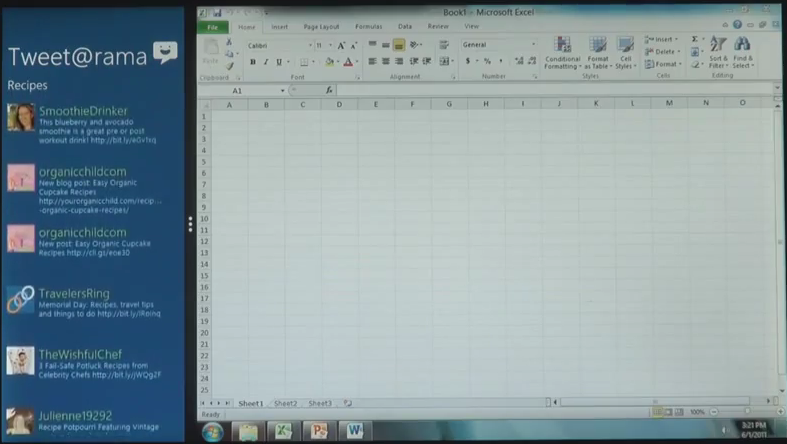This screenshot has height=444, width=787.
Task: Switch to the Insert ribbon tab
Action: (x=280, y=27)
